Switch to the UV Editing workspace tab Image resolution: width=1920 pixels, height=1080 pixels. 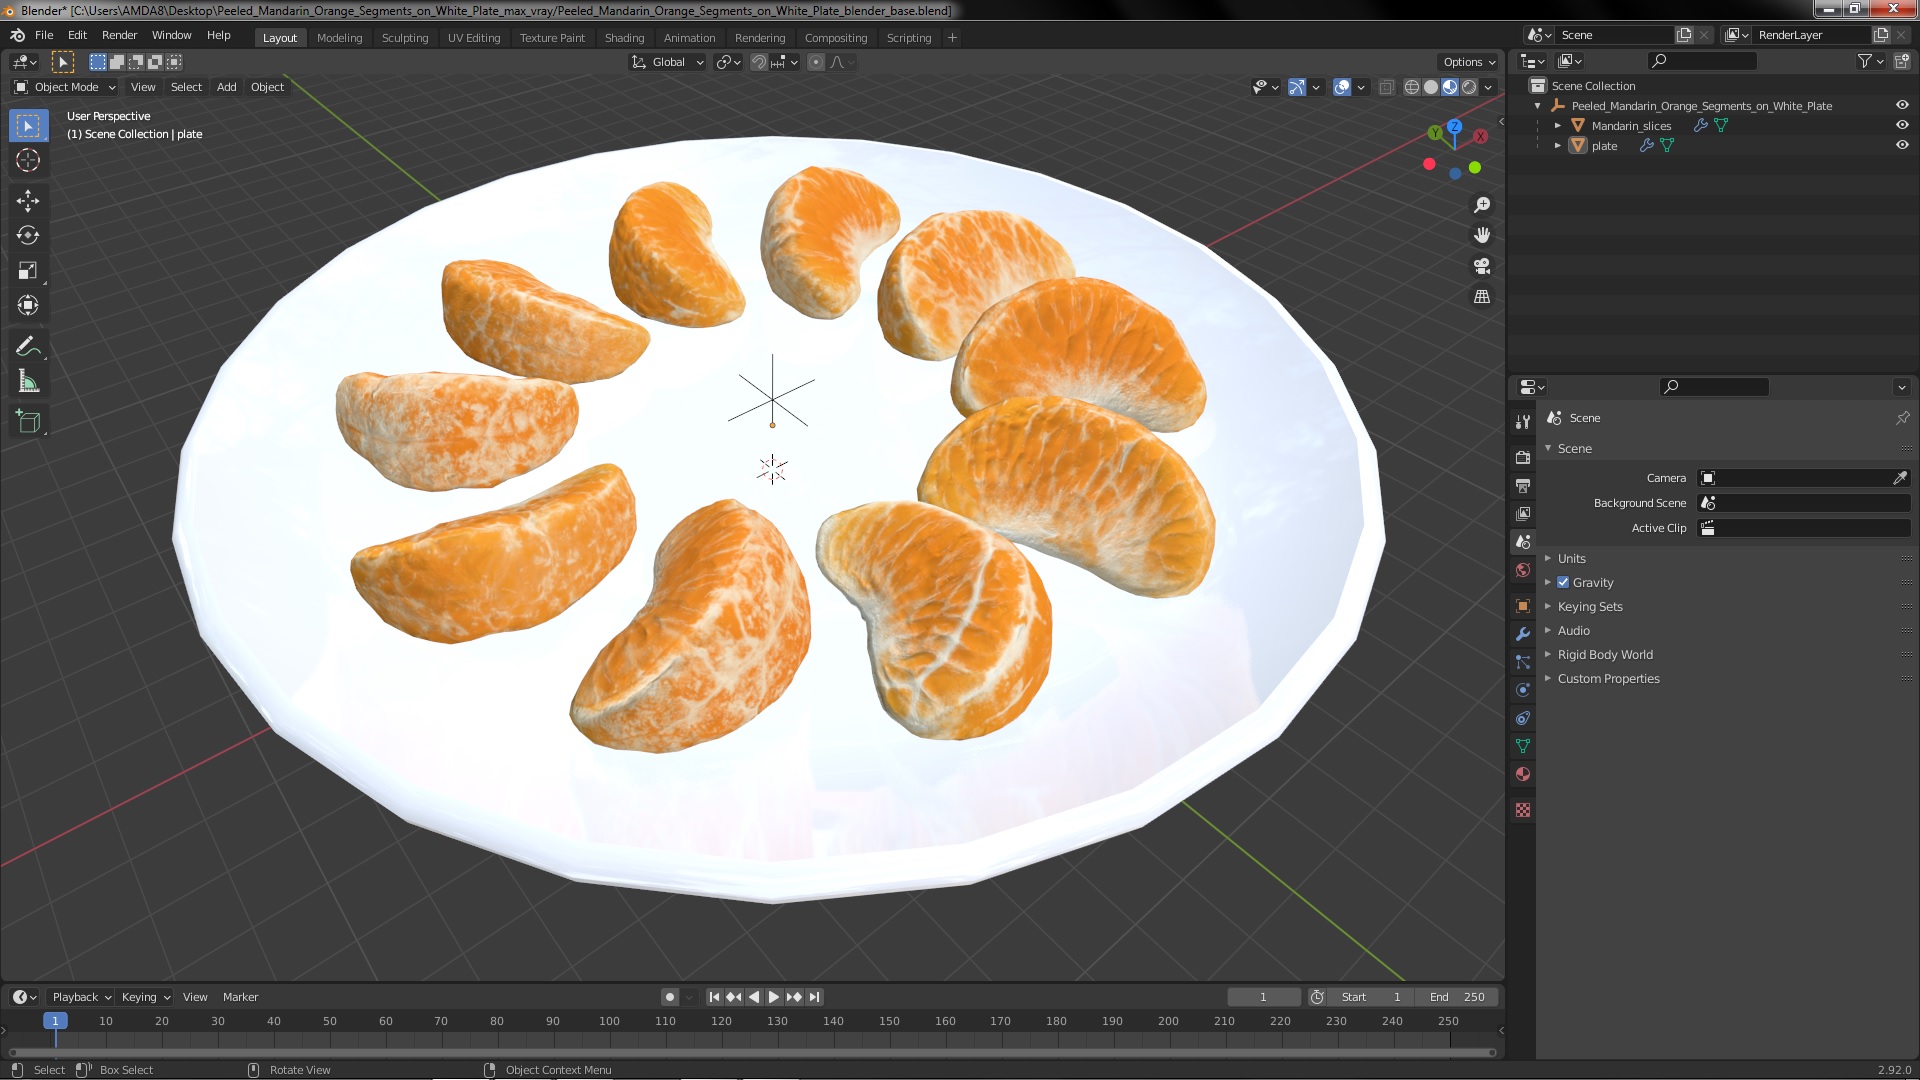click(474, 38)
